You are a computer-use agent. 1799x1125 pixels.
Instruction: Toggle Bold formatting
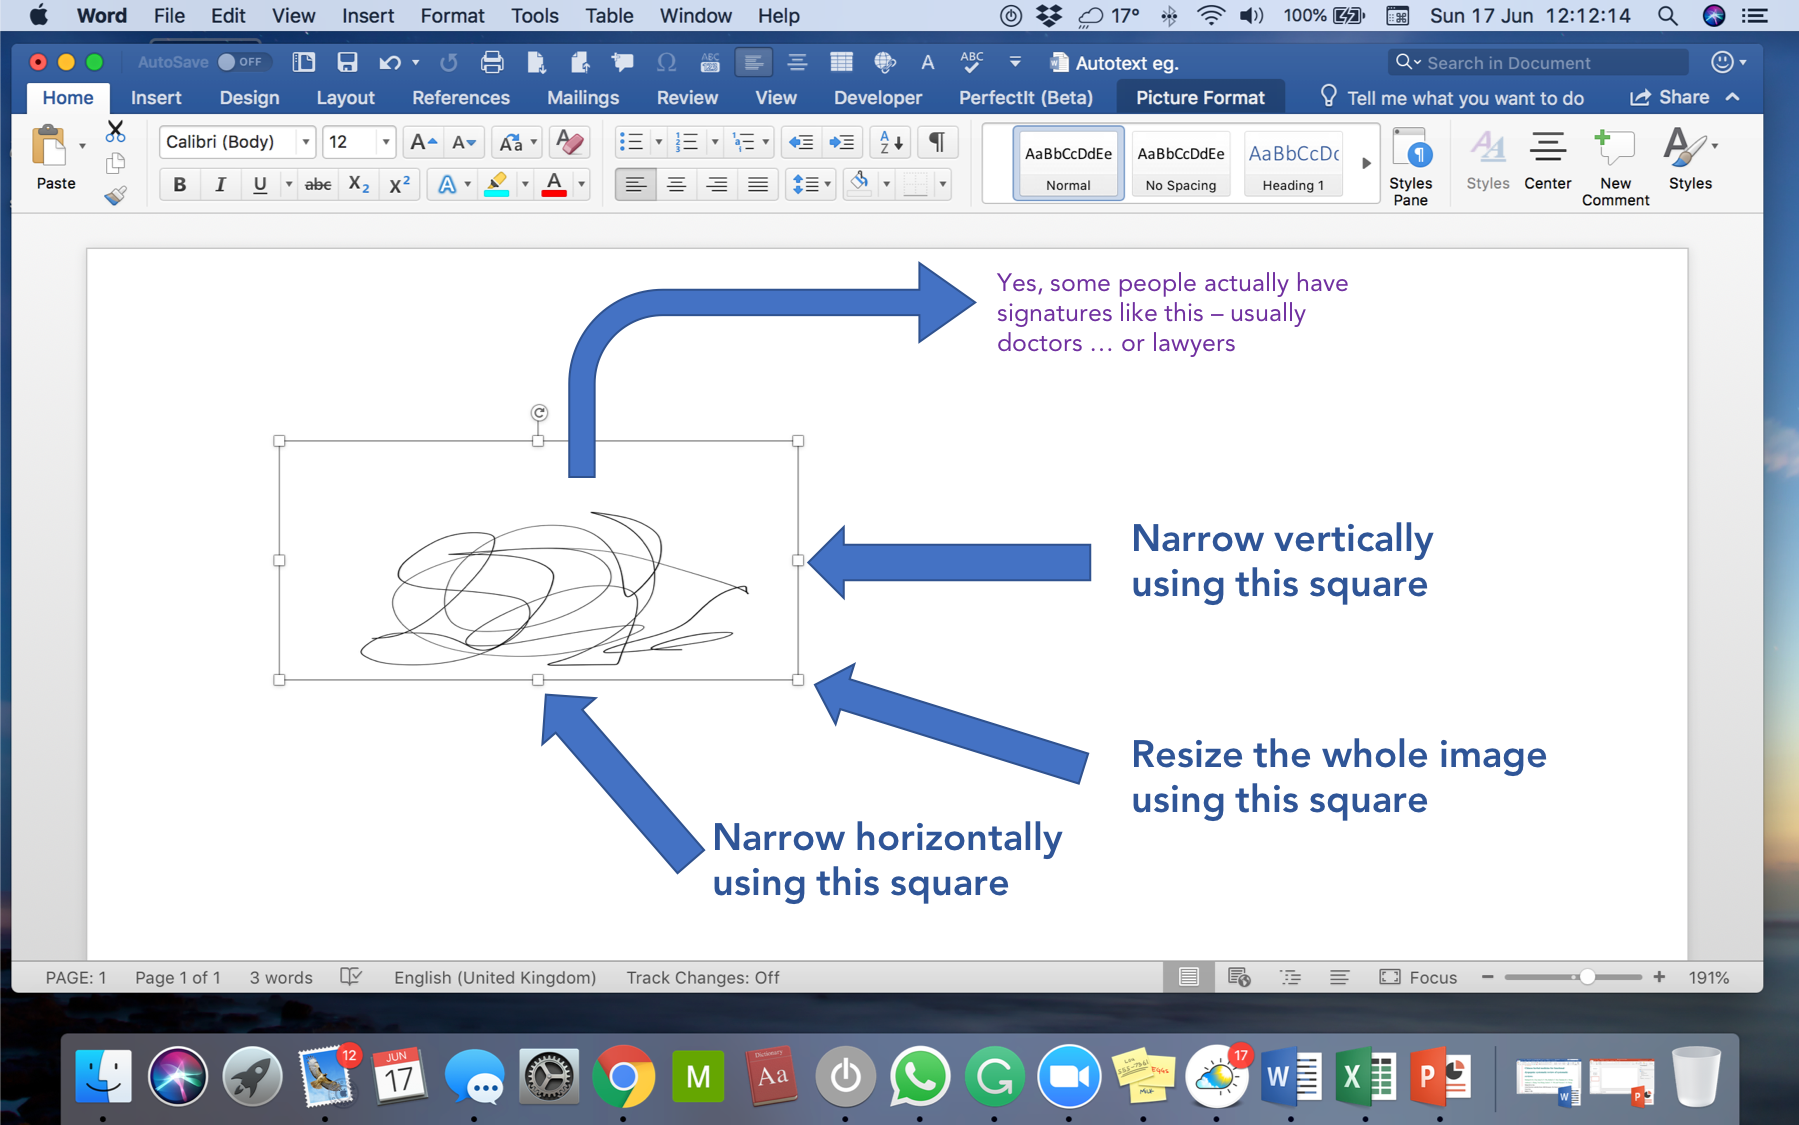click(180, 184)
